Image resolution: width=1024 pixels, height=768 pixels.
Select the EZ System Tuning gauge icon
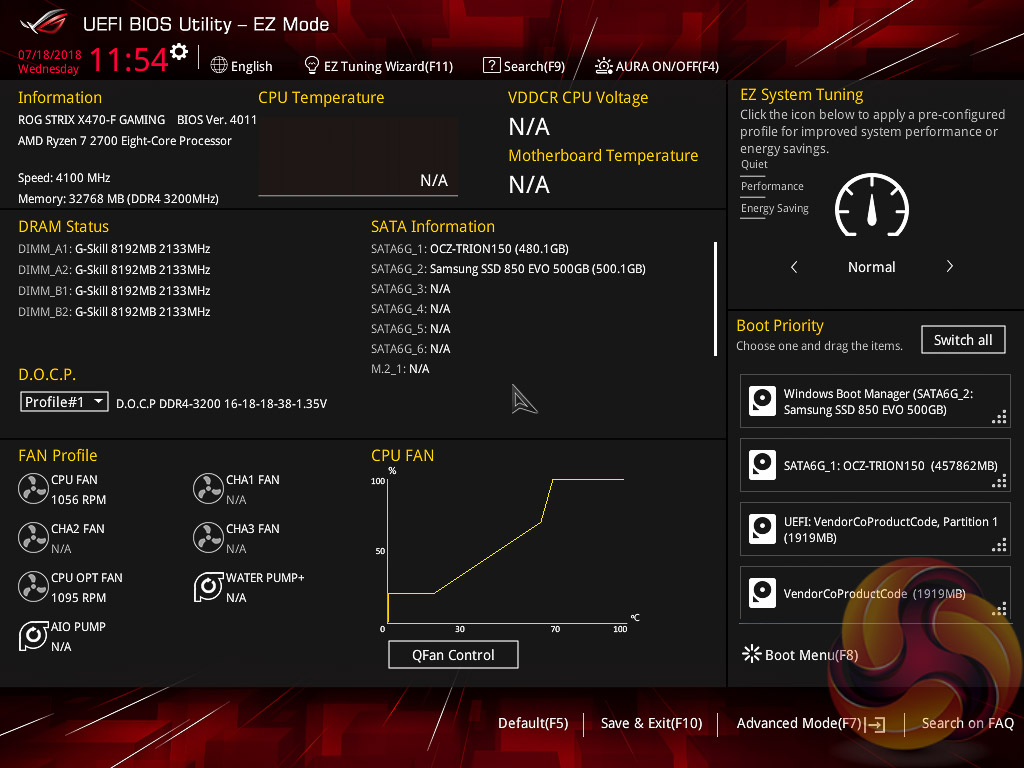point(870,207)
